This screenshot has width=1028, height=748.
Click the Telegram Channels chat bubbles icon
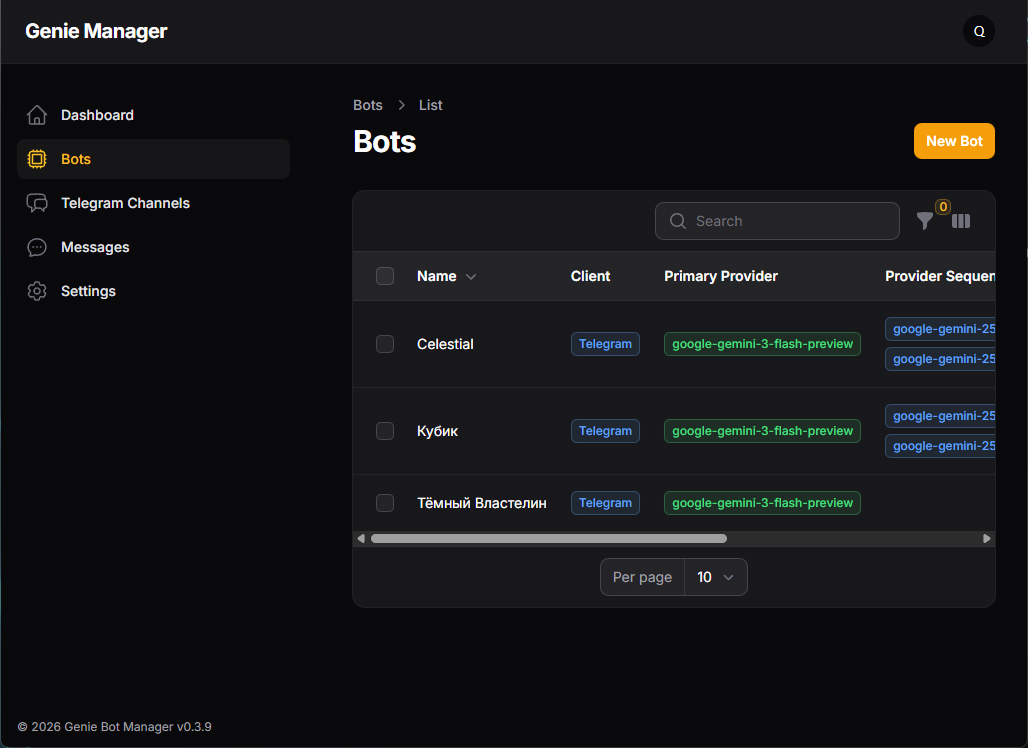37,203
